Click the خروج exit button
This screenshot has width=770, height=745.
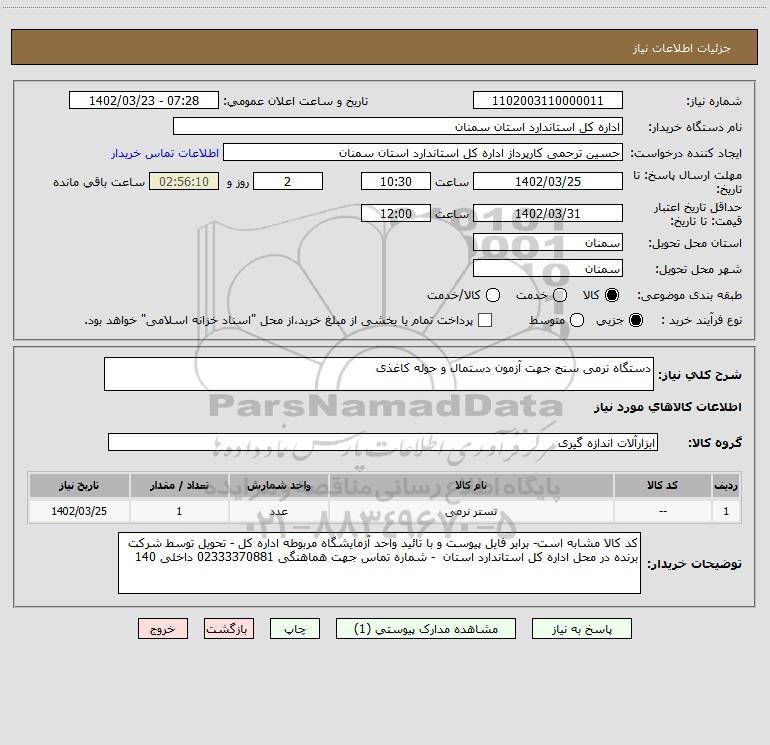[x=163, y=629]
